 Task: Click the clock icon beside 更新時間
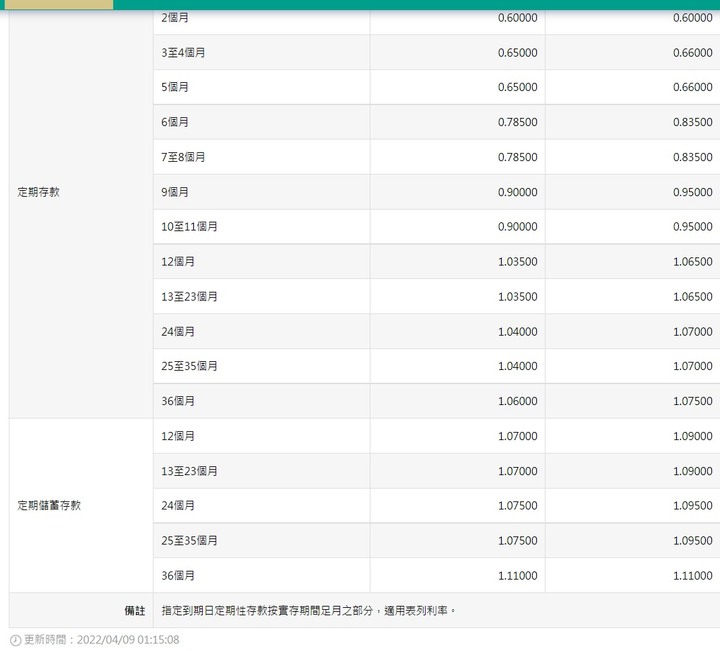click(x=15, y=640)
